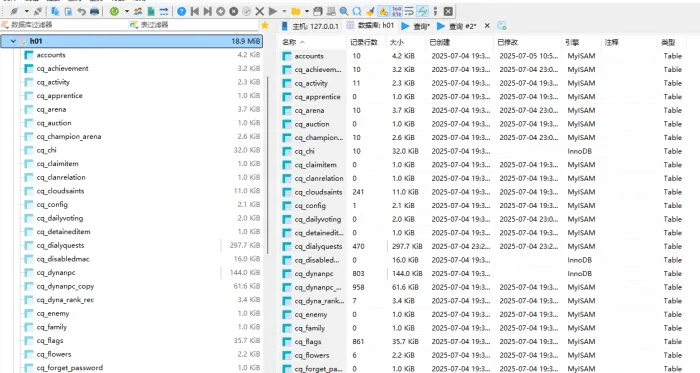This screenshot has width=700, height=373.
Task: Click the user manager people icon
Action: point(138,11)
